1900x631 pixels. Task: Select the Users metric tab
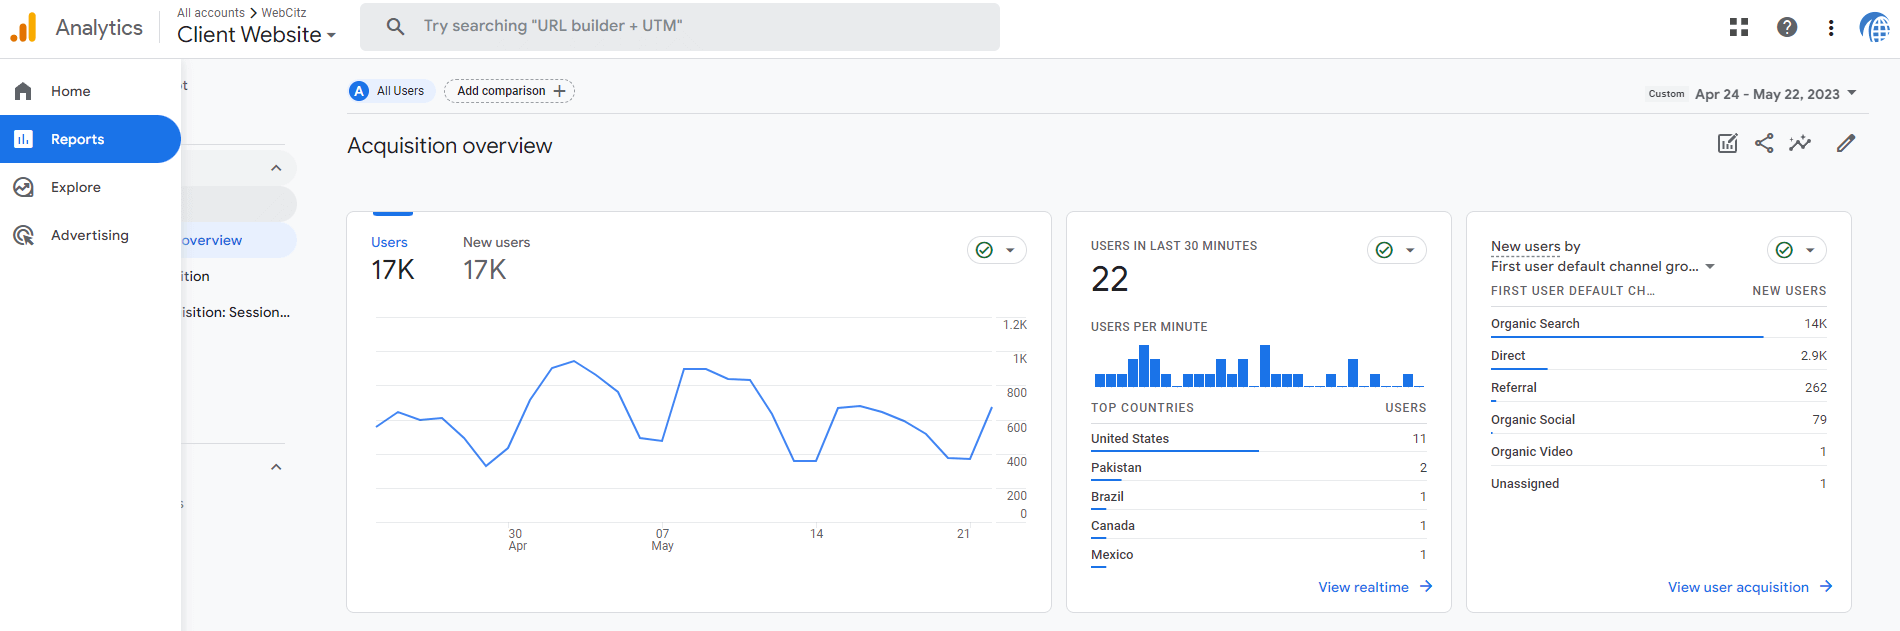[x=392, y=258]
